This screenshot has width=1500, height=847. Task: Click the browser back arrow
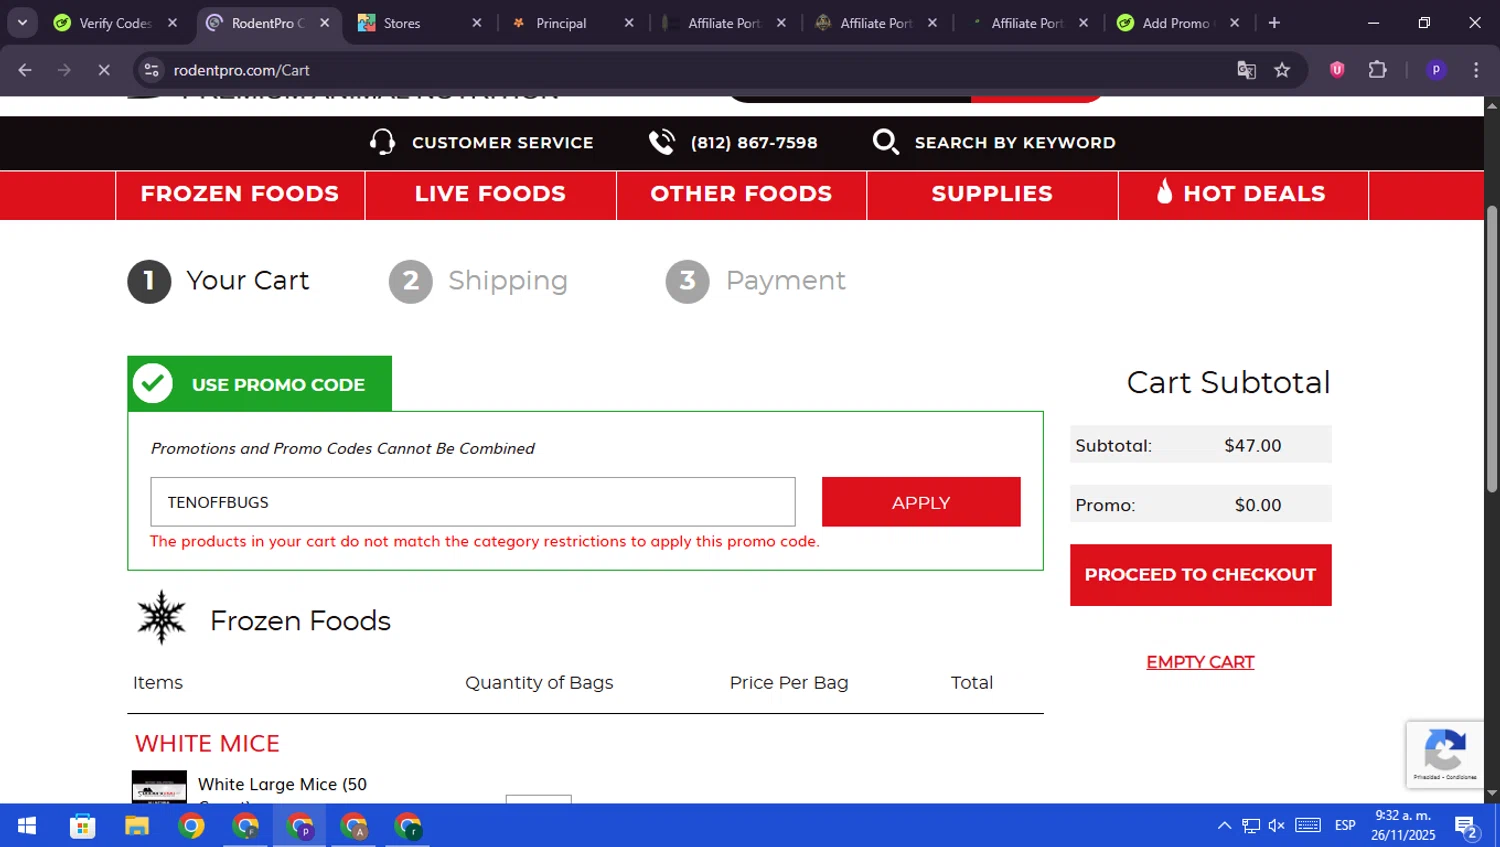click(25, 70)
